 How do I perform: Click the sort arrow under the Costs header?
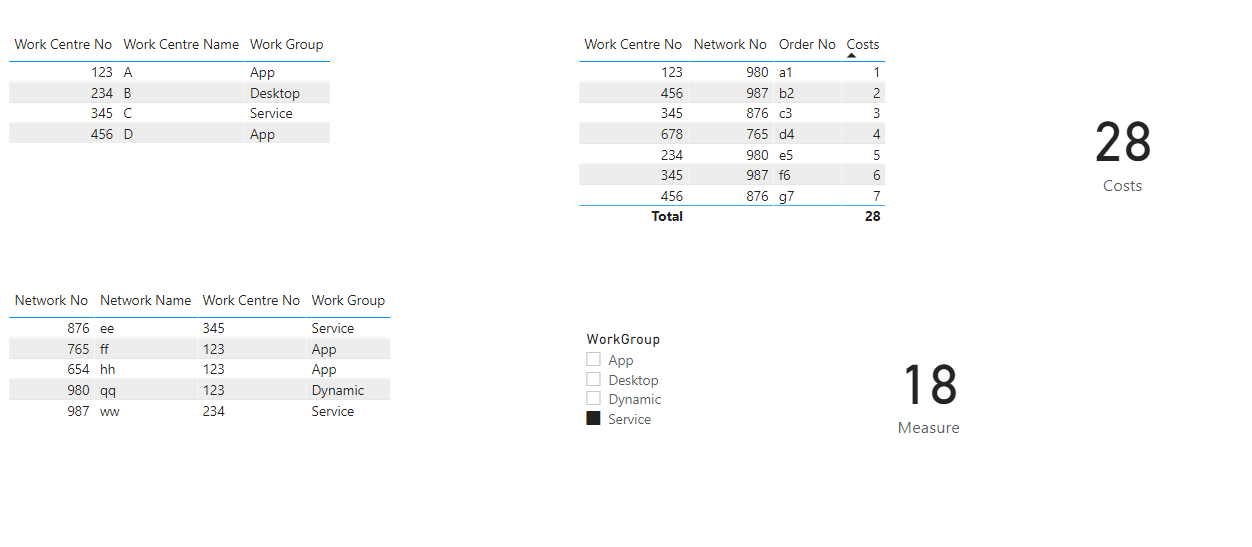point(851,56)
